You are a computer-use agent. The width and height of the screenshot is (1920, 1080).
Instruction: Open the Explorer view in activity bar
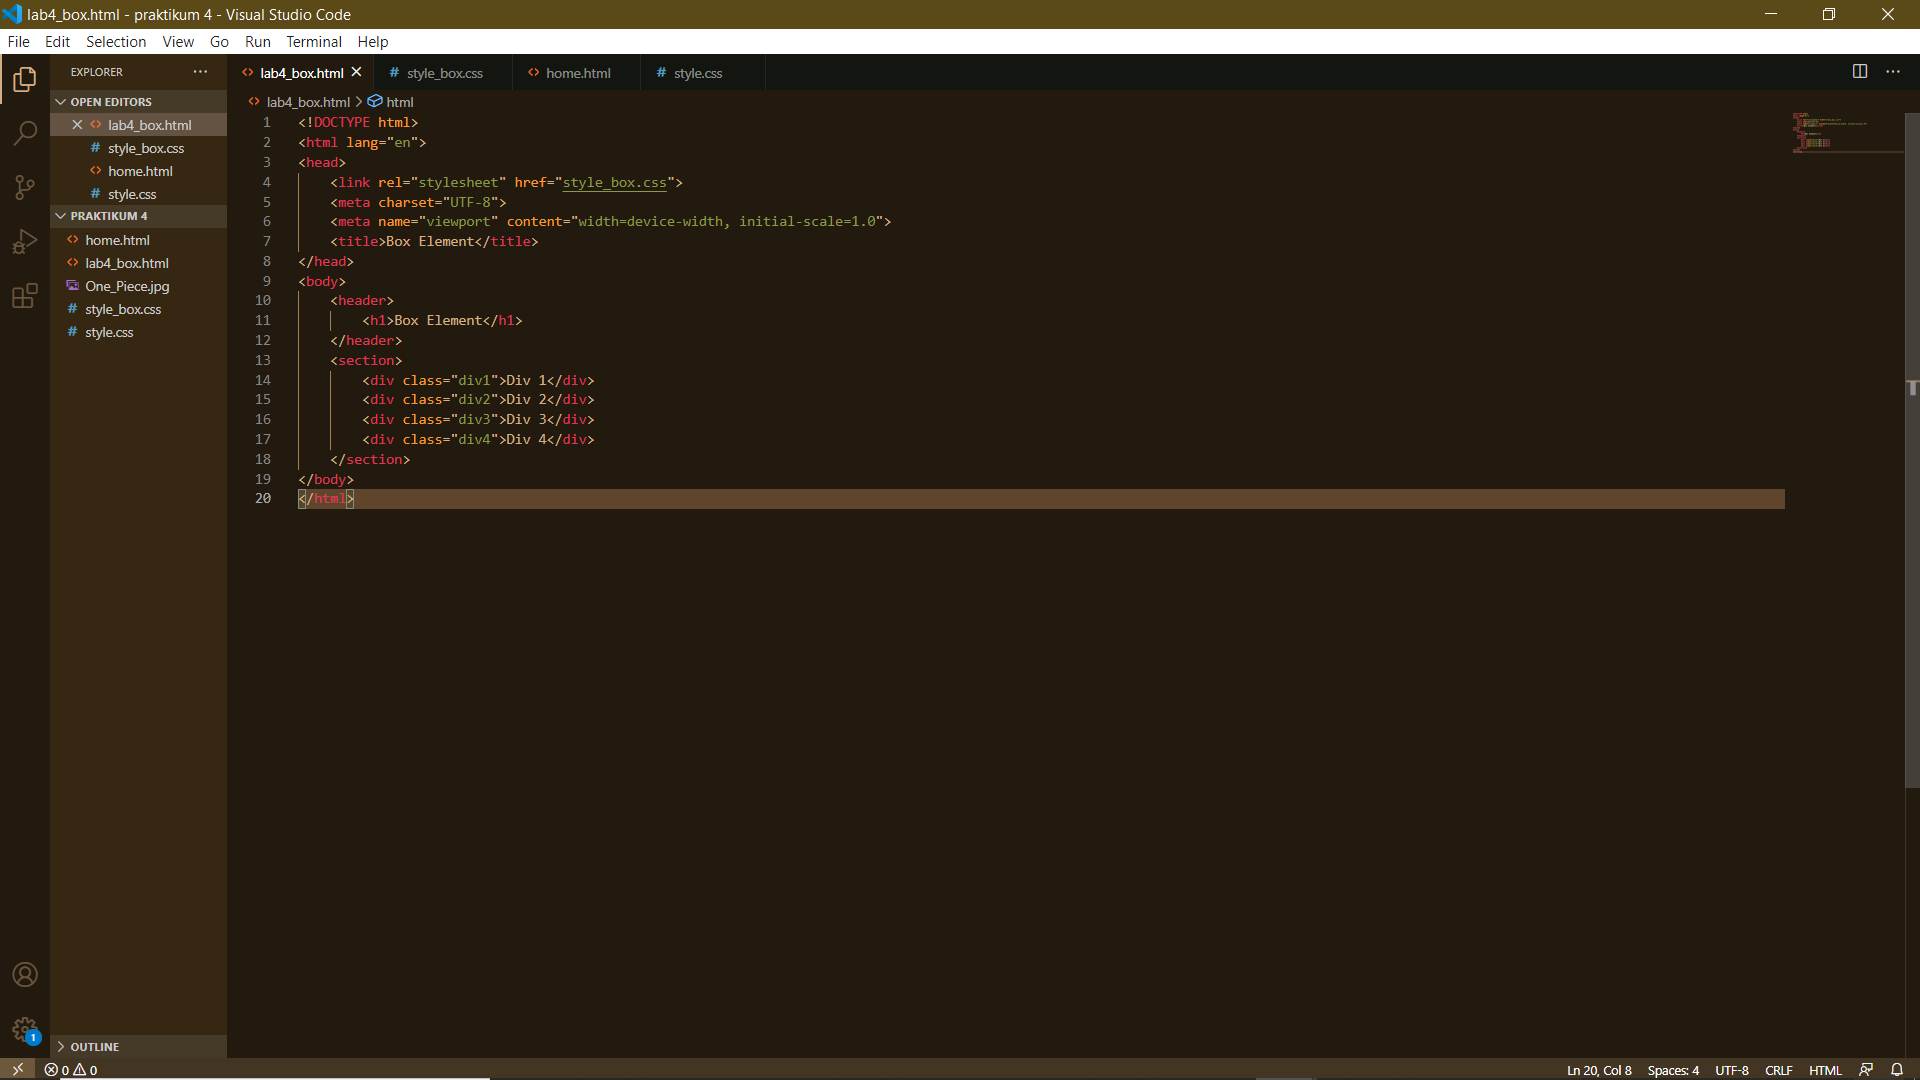click(x=25, y=79)
